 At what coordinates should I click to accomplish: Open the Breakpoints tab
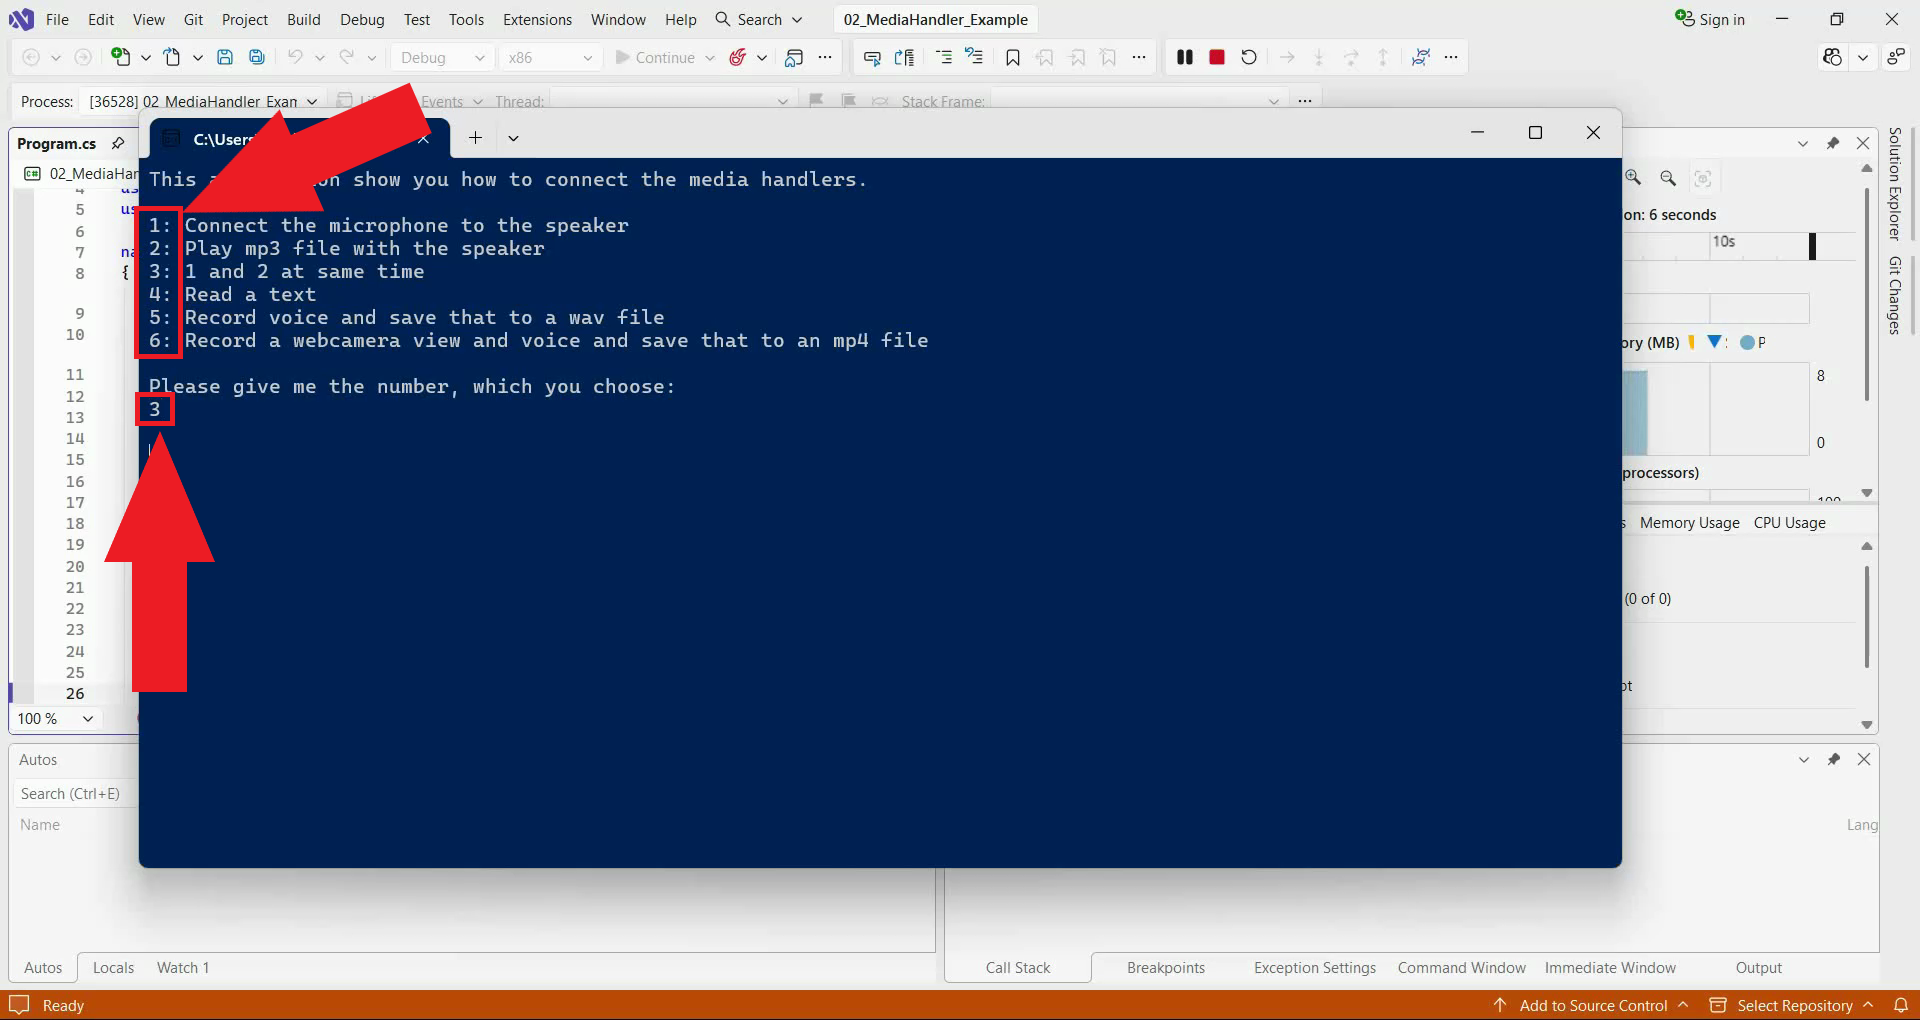(1166, 967)
